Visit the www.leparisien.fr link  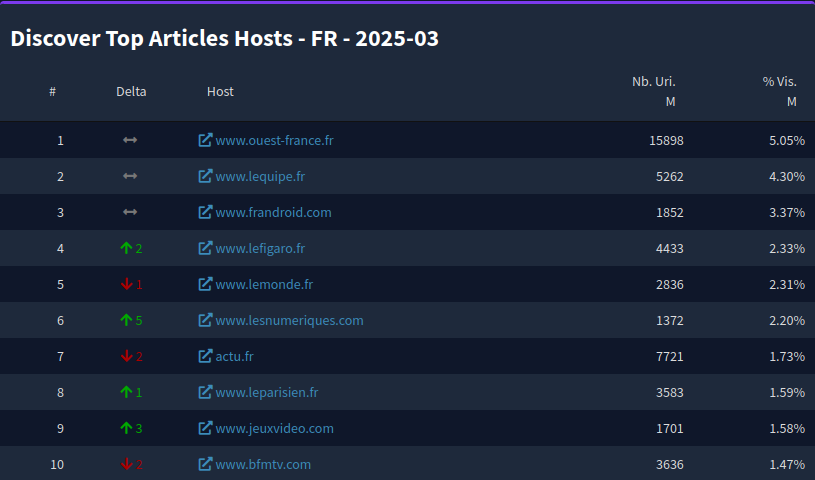[x=267, y=392]
